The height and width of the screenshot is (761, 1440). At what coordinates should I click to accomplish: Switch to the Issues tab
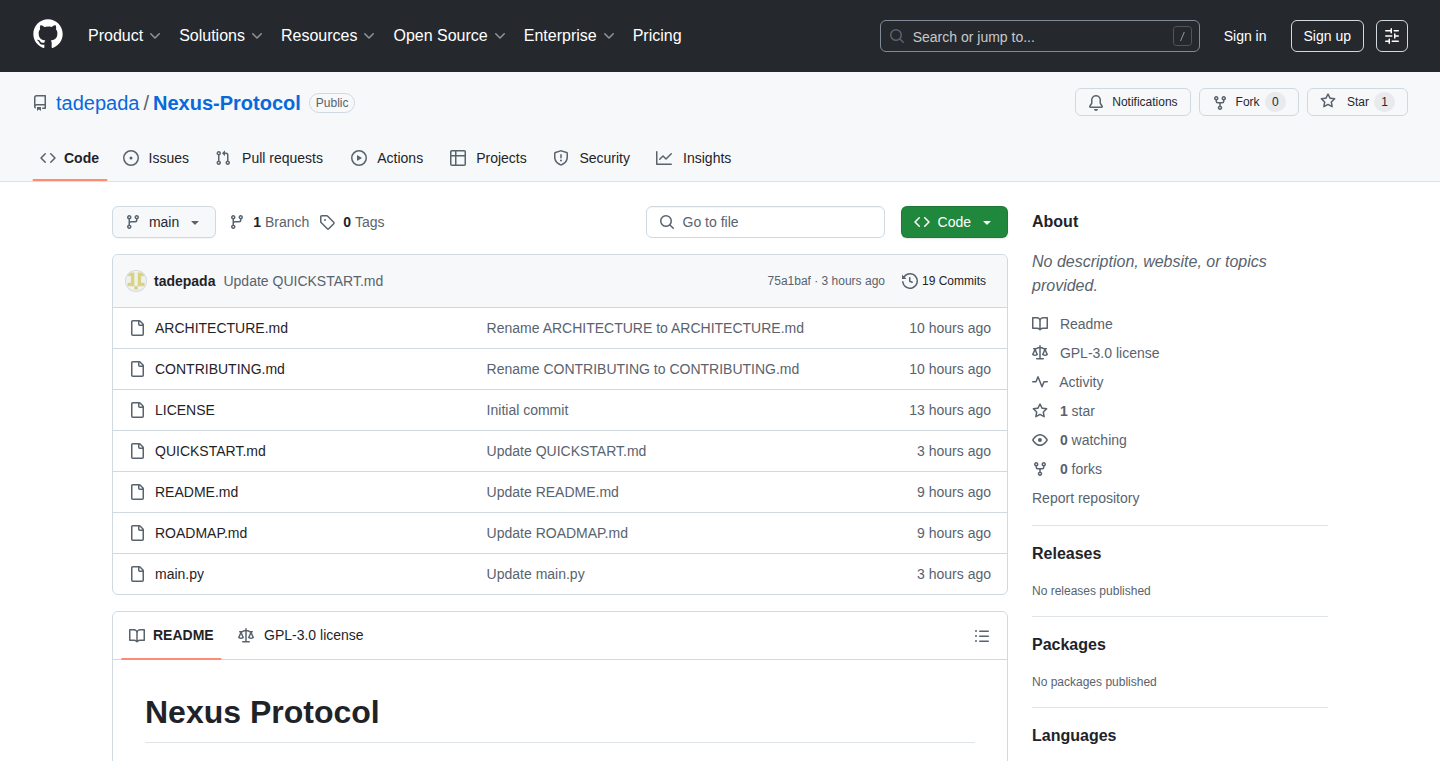pyautogui.click(x=156, y=158)
